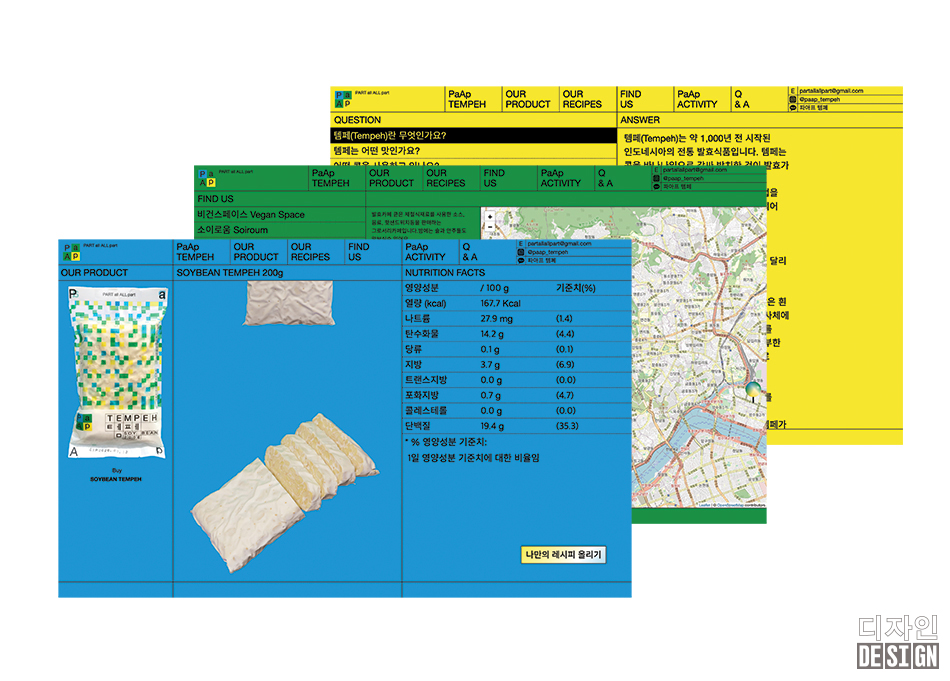Click the SOYBEAN TEMPEH 200g heading
The image size is (950, 681).
click(230, 273)
